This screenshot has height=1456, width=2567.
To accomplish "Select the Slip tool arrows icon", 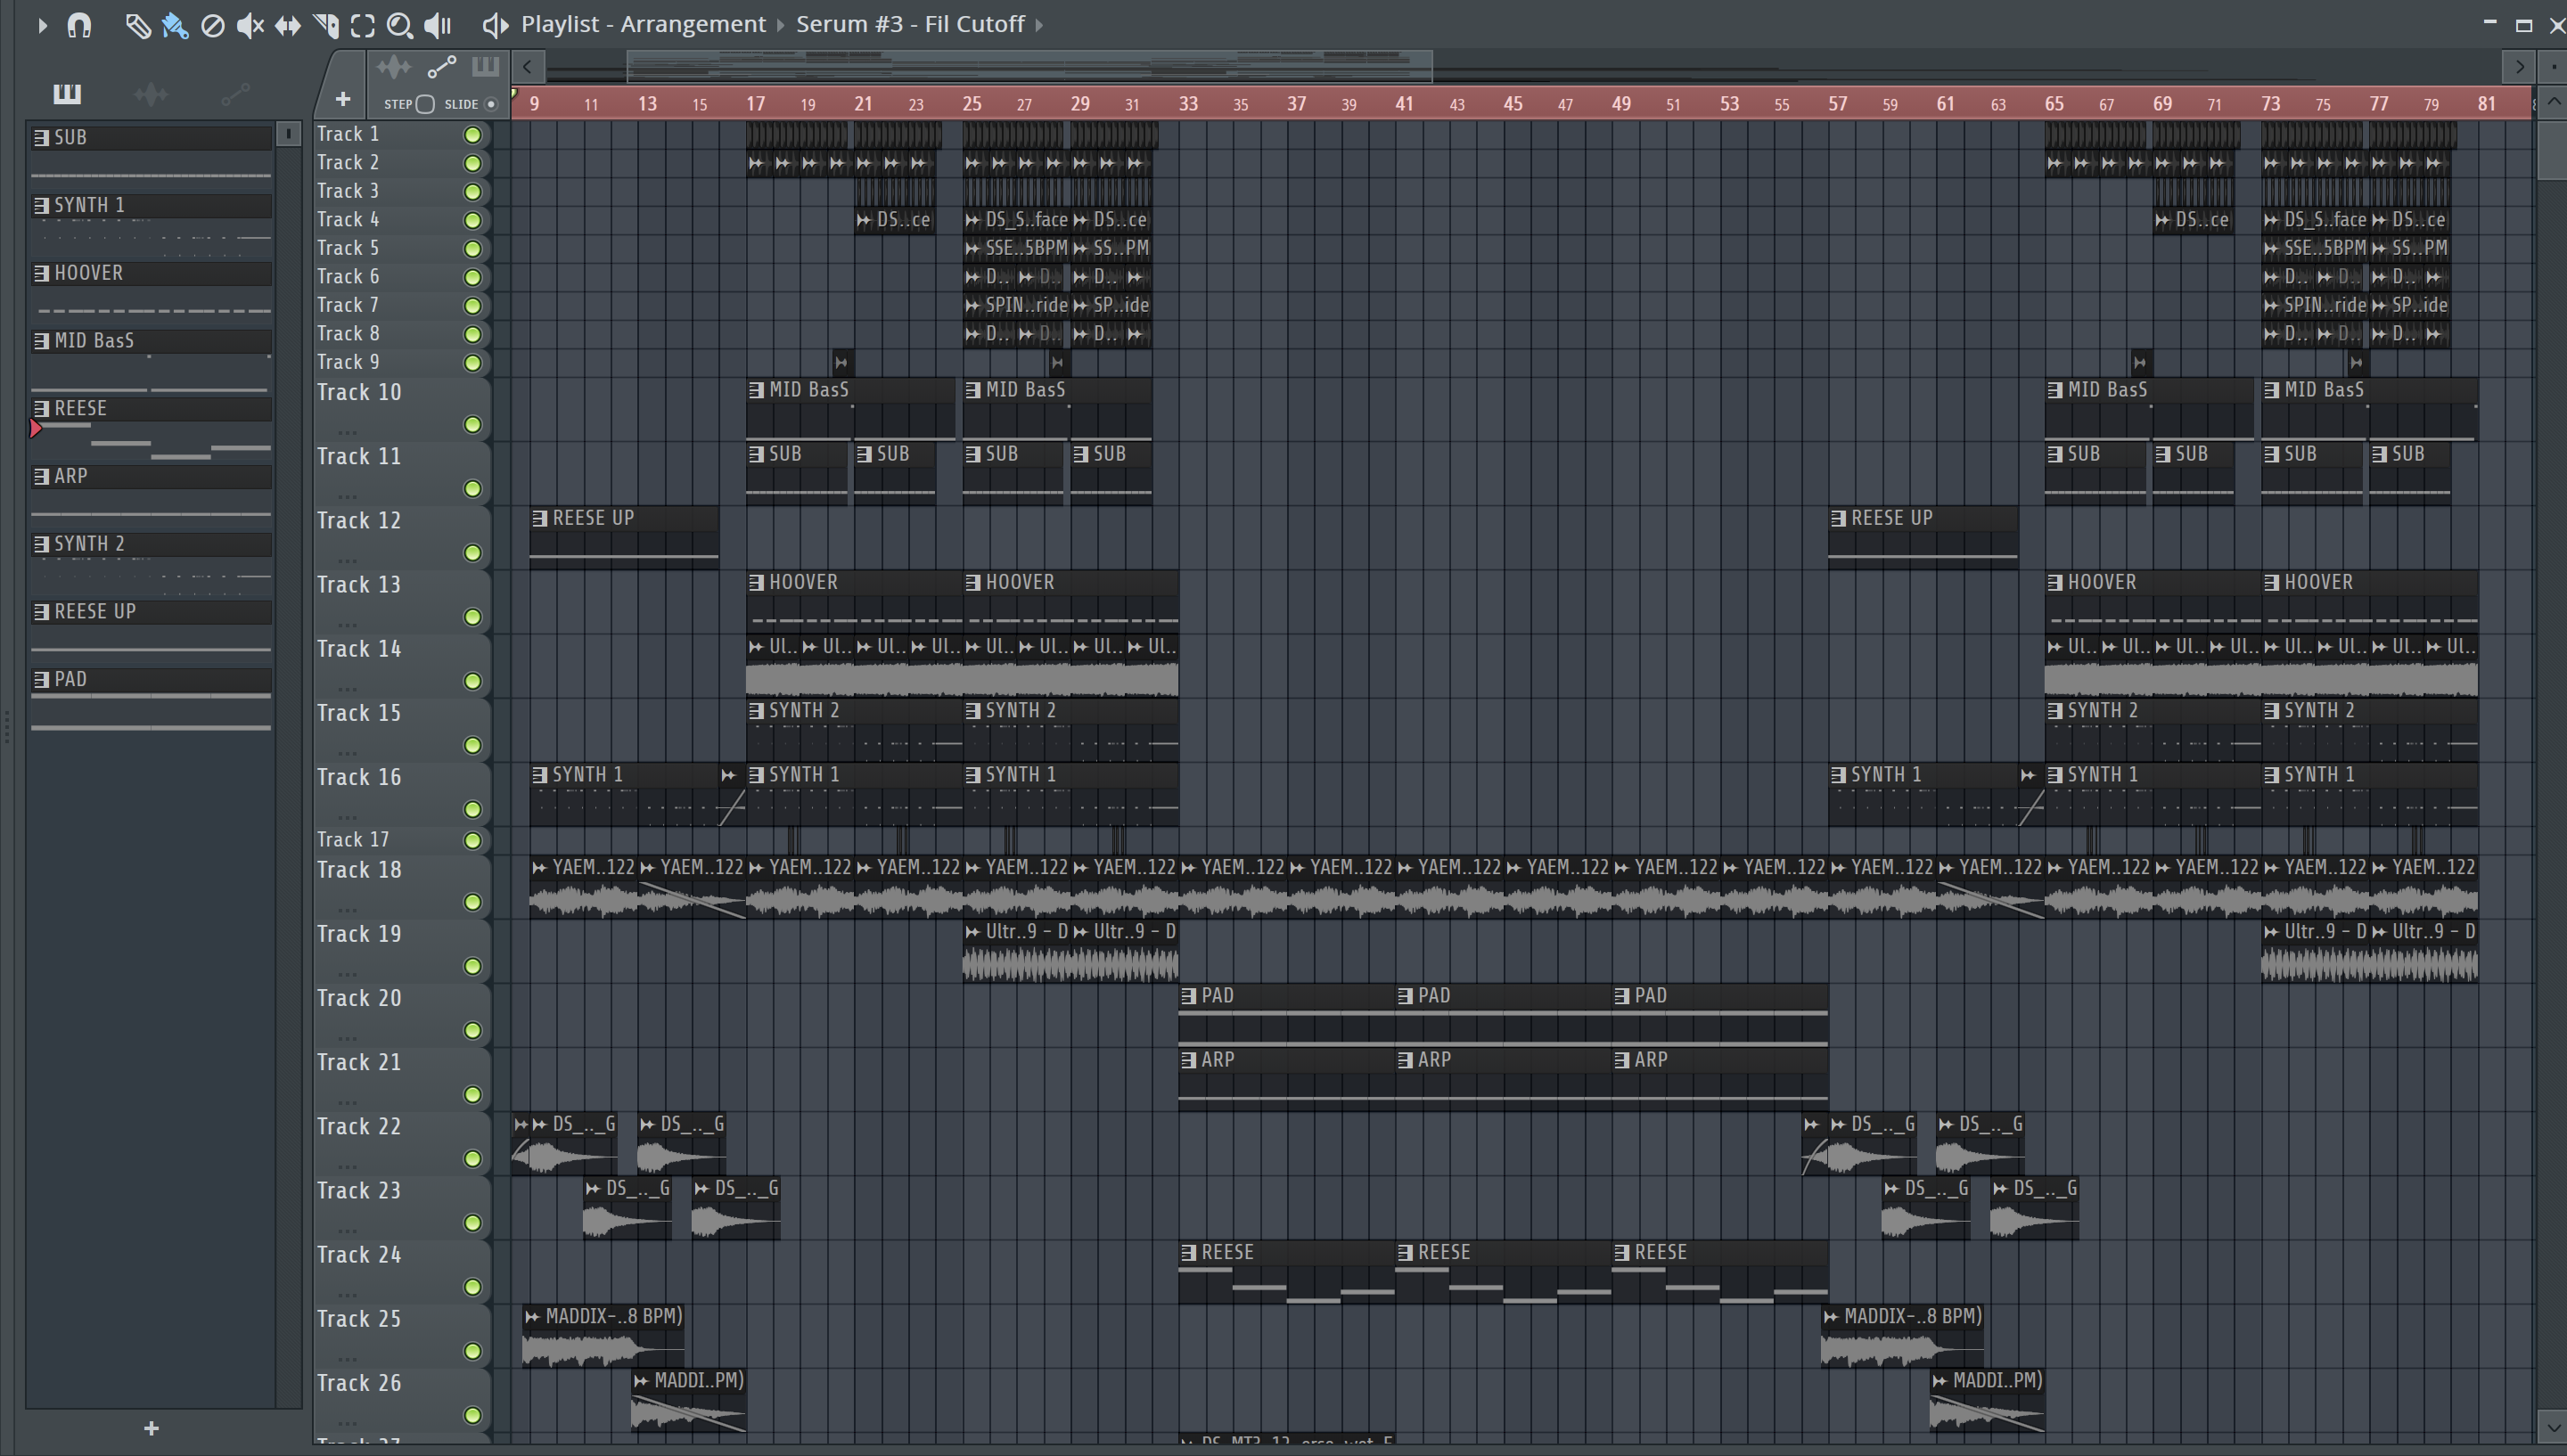I will coord(288,25).
